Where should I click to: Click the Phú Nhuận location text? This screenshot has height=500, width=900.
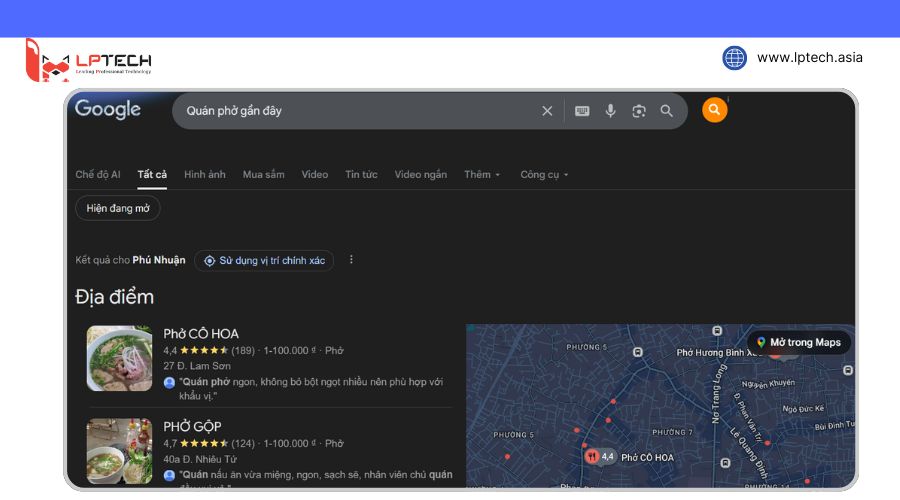[159, 260]
